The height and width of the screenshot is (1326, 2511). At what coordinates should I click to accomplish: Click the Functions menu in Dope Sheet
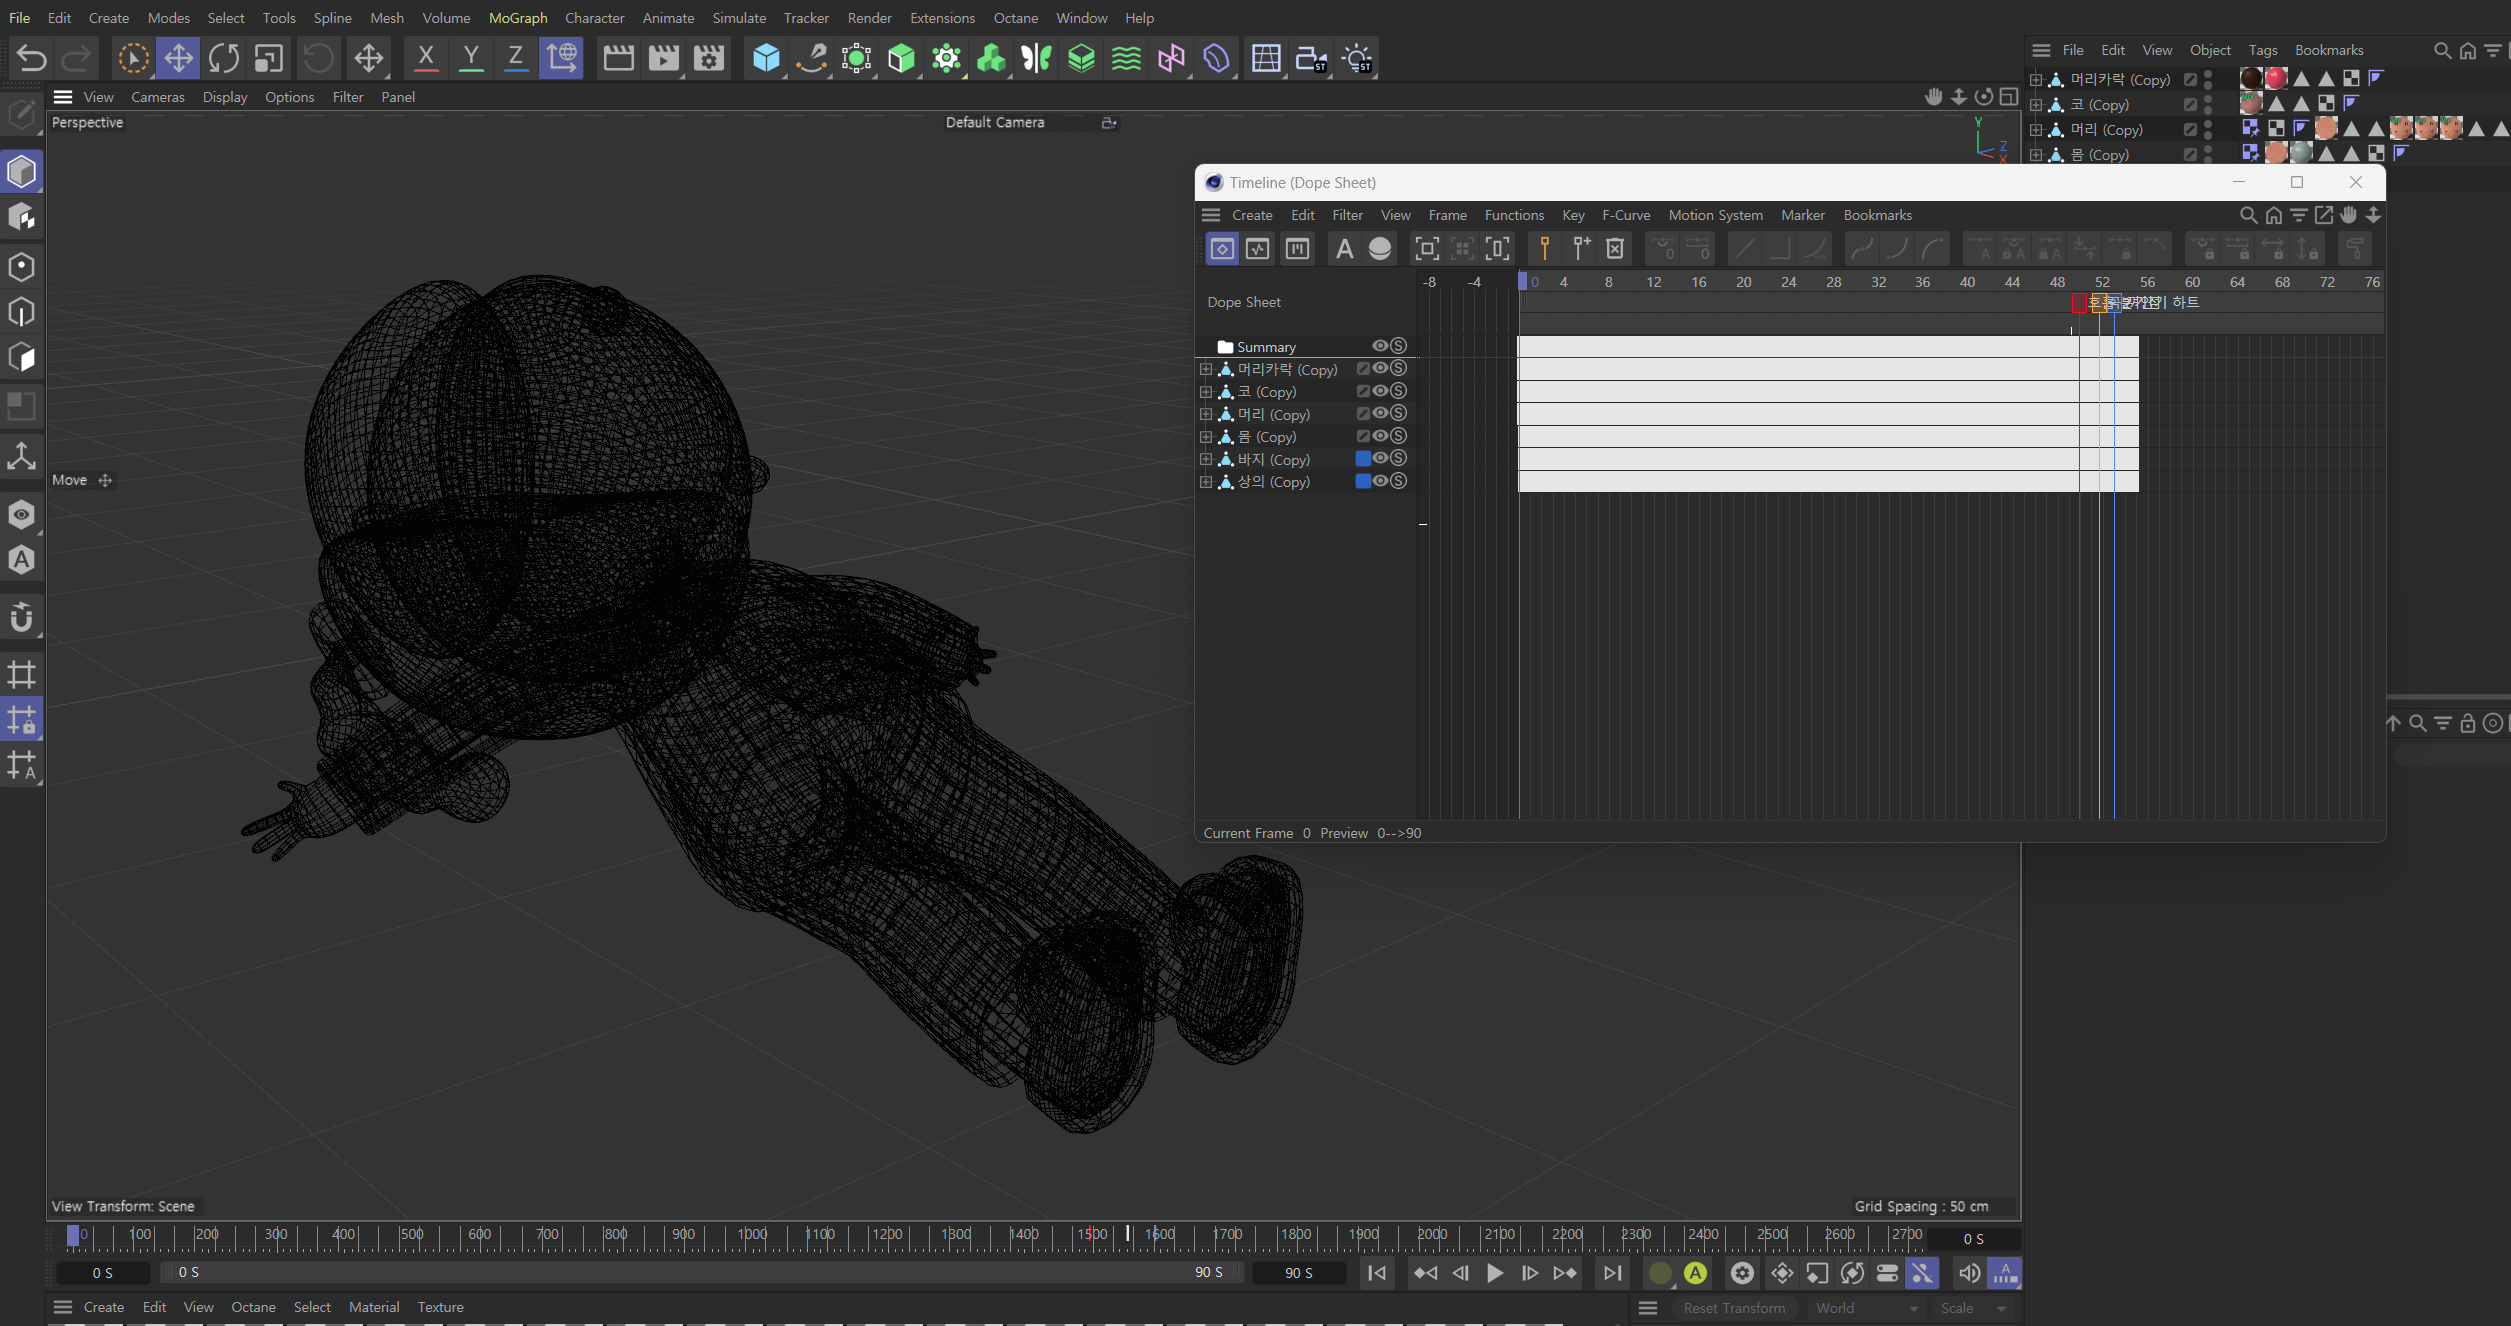point(1511,213)
